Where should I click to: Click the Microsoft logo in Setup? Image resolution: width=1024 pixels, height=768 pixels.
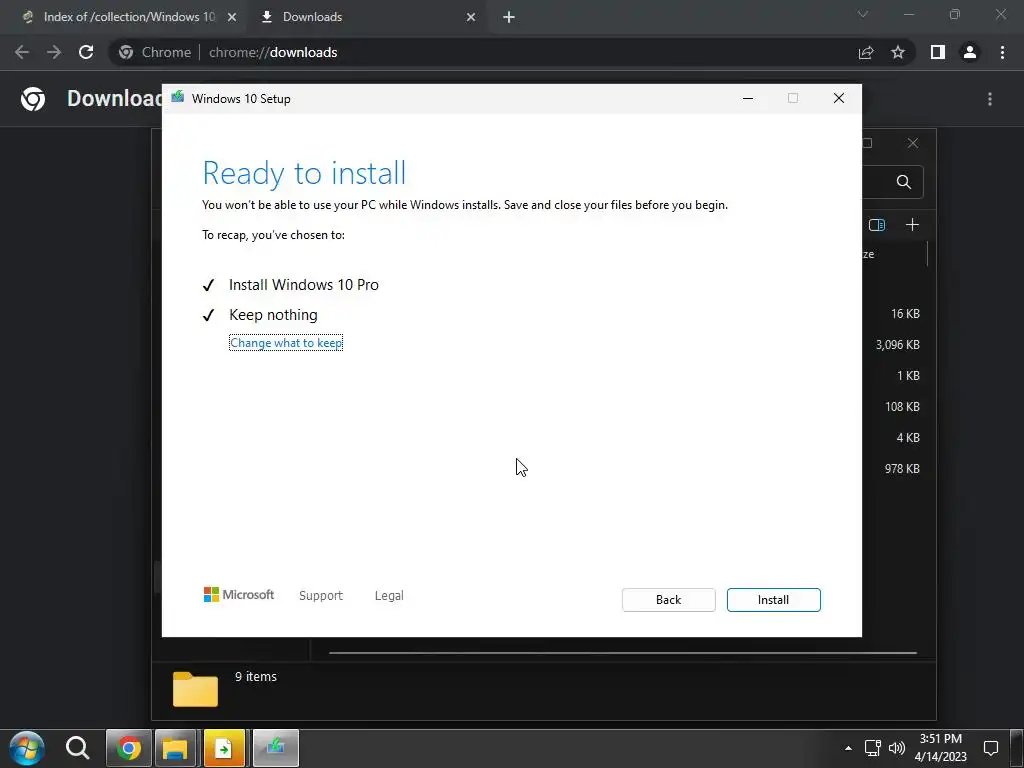239,594
